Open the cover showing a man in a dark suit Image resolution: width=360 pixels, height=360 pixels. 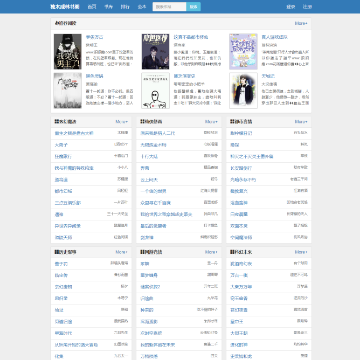[x=155, y=52]
